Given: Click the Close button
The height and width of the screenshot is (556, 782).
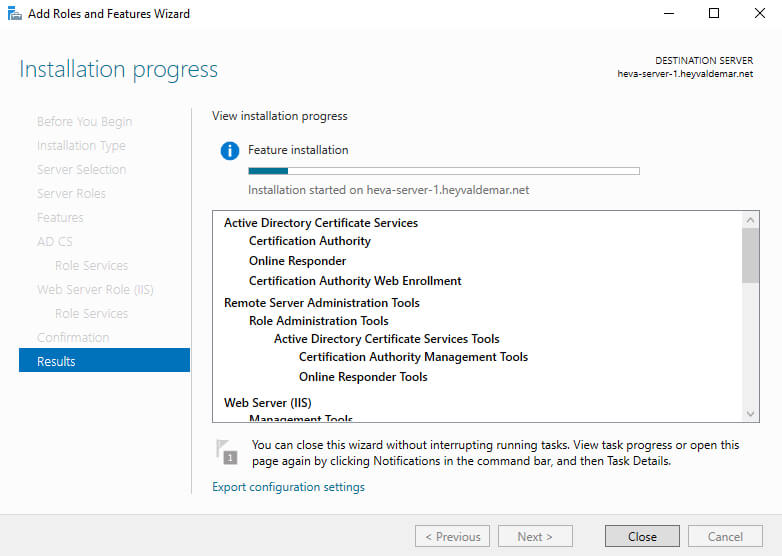Looking at the screenshot, I should pos(642,537).
